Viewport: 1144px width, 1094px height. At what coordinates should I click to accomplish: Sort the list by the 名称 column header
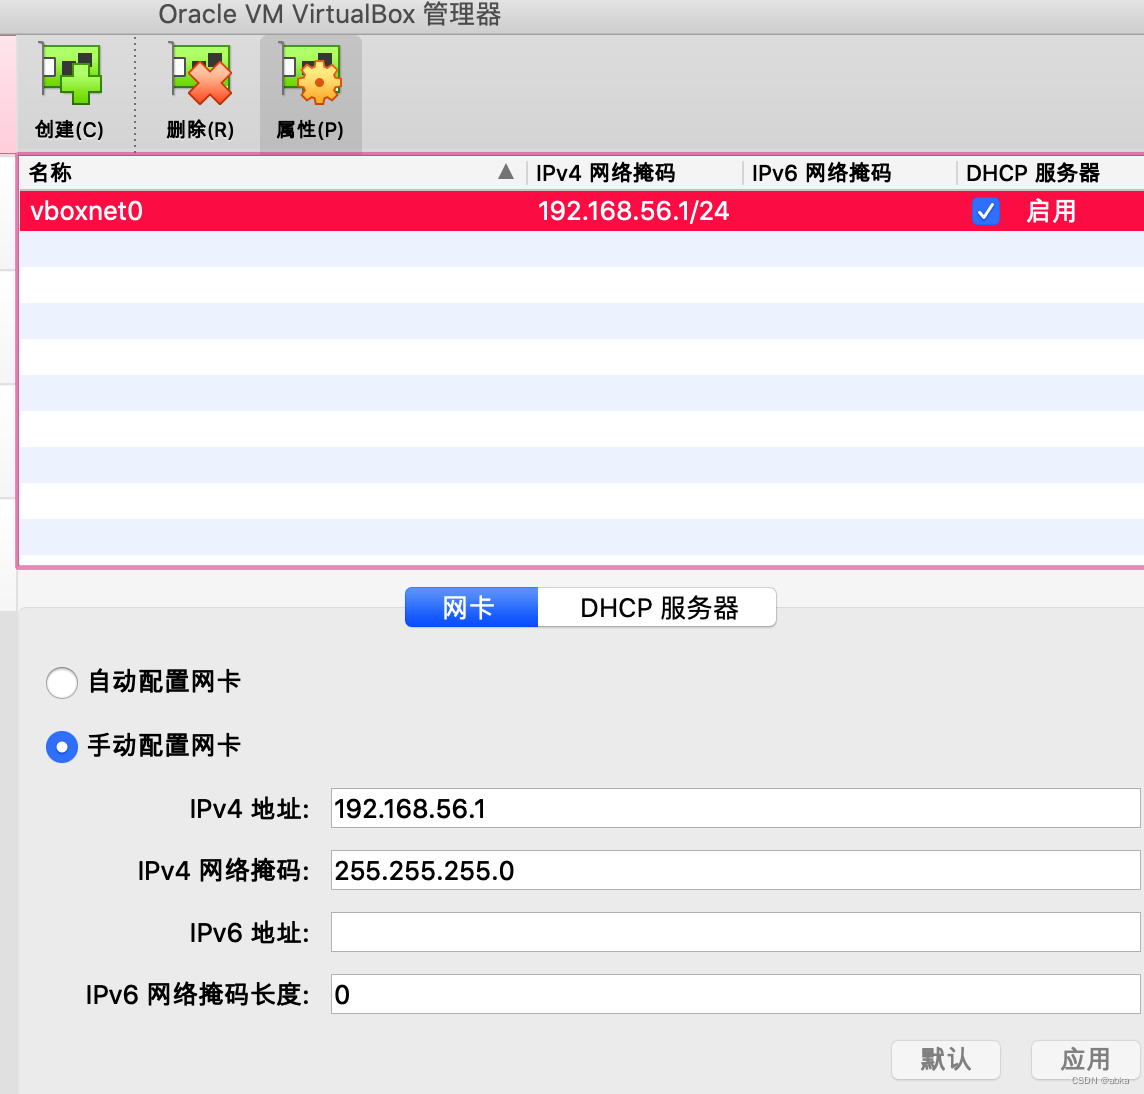(x=271, y=173)
